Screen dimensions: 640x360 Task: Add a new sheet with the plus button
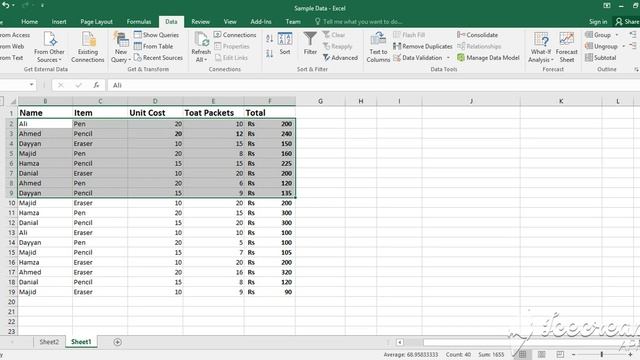117,342
